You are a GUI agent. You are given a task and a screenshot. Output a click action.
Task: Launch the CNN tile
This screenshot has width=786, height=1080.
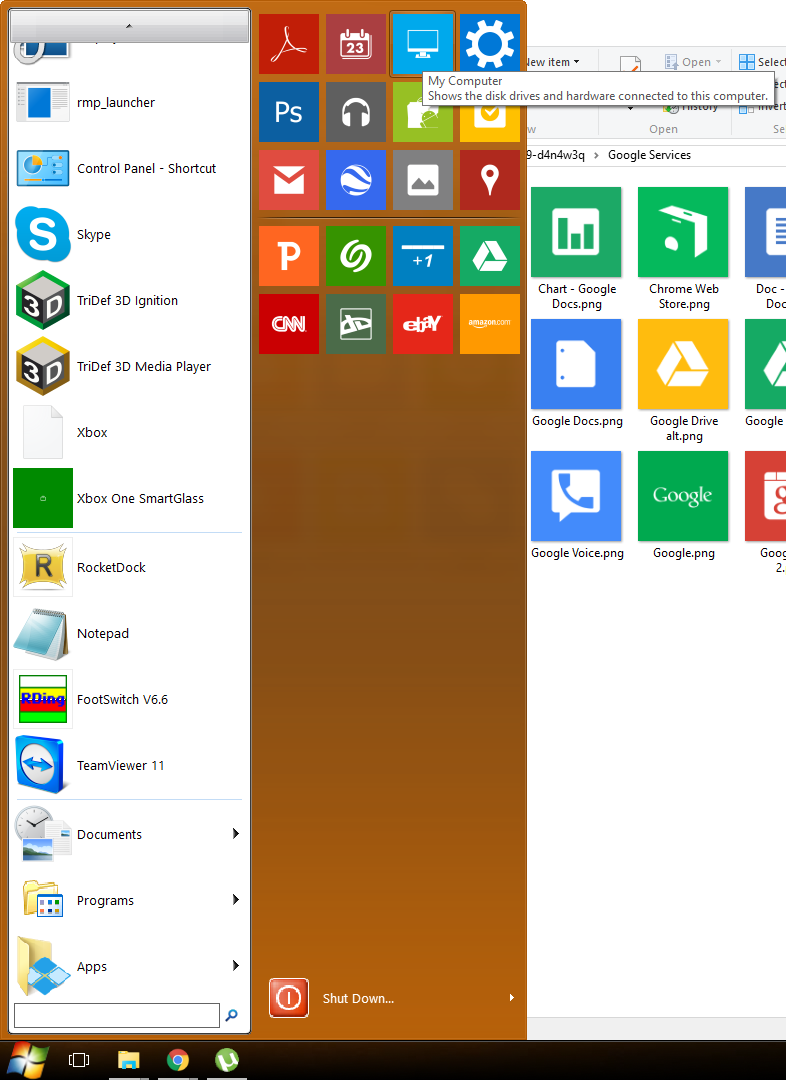(x=289, y=324)
